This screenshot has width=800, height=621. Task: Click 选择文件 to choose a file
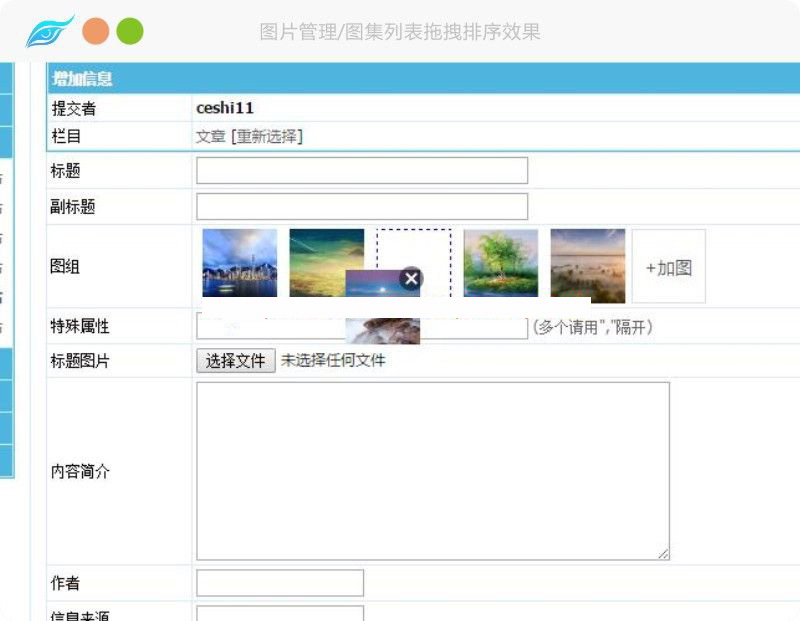click(x=235, y=361)
